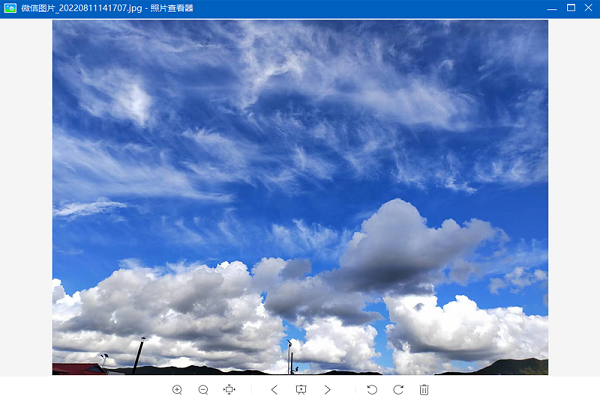The image size is (600, 399).
Task: Go to the next photo with right arrow
Action: pyautogui.click(x=328, y=389)
